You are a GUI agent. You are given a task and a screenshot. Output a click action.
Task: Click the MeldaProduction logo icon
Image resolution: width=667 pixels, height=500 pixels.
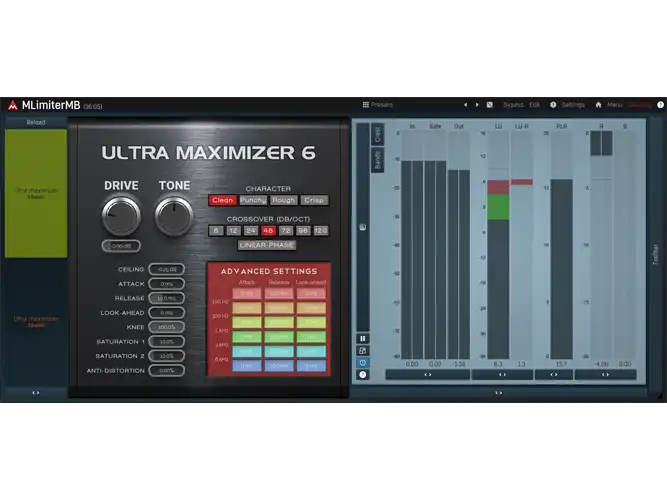(x=13, y=105)
